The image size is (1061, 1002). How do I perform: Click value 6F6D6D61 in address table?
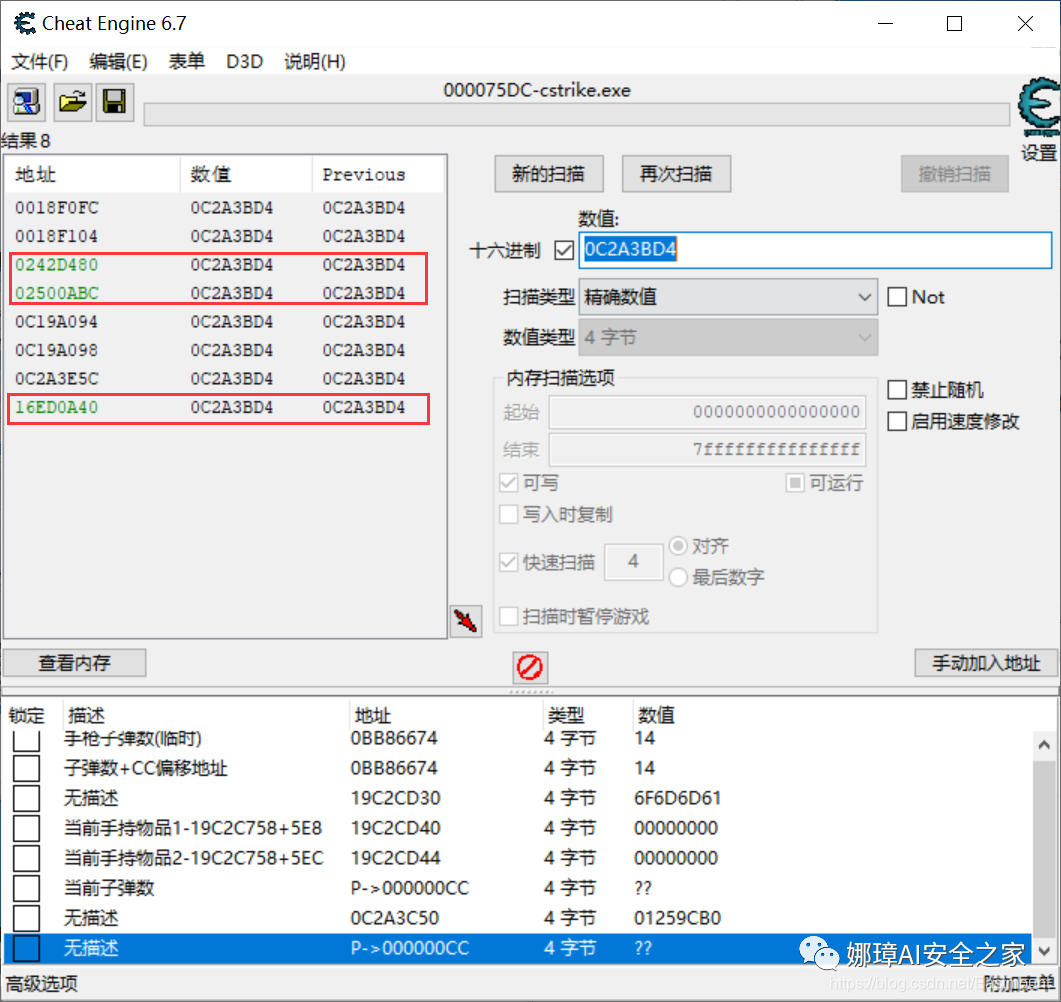(x=677, y=798)
